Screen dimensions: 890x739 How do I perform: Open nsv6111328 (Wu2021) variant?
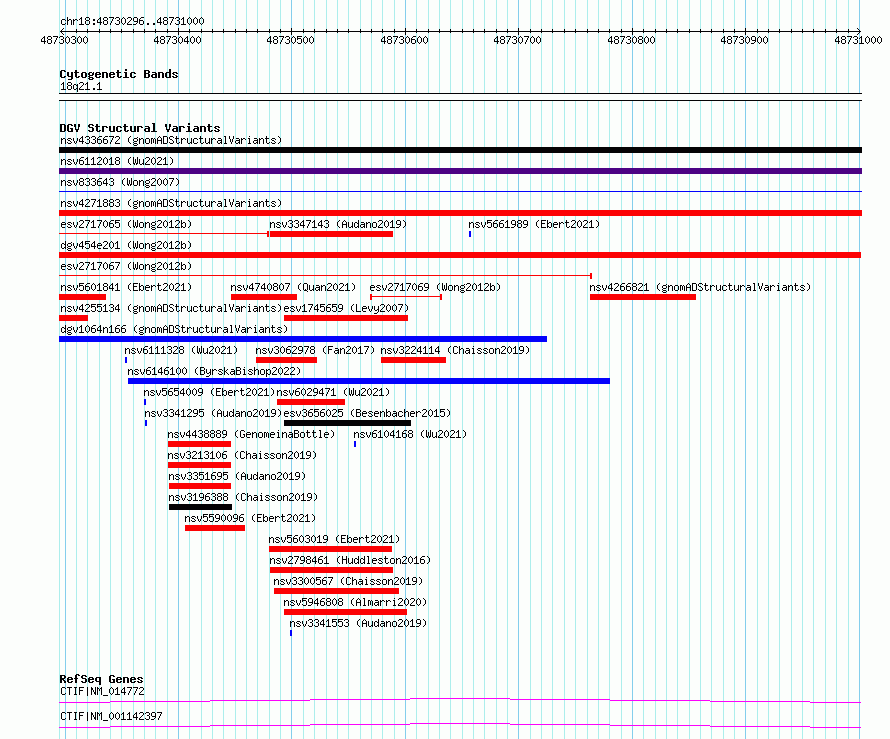pos(181,350)
